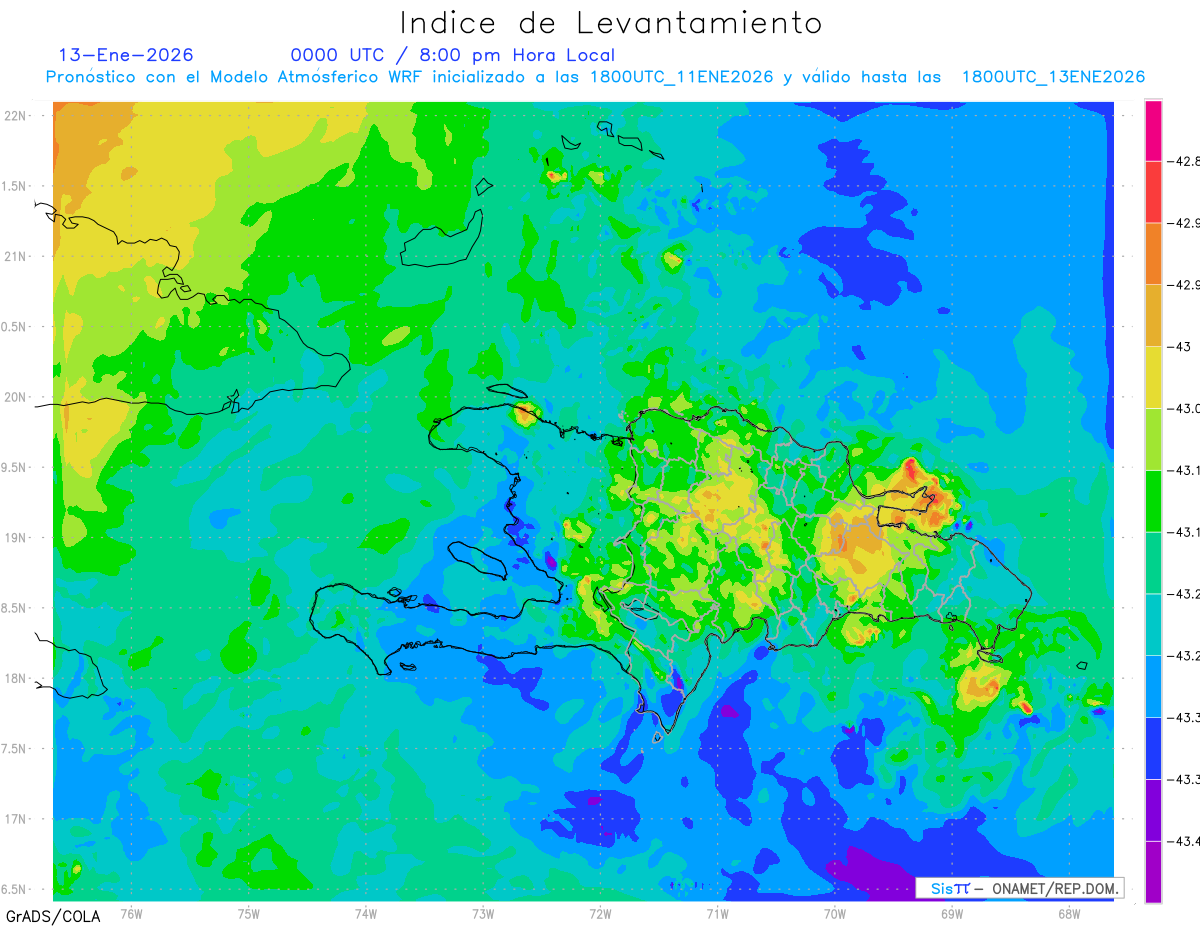Viewport: 1200px width, 927px height.
Task: Pick the amber-gold swatch above the -43 label
Action: click(1153, 315)
